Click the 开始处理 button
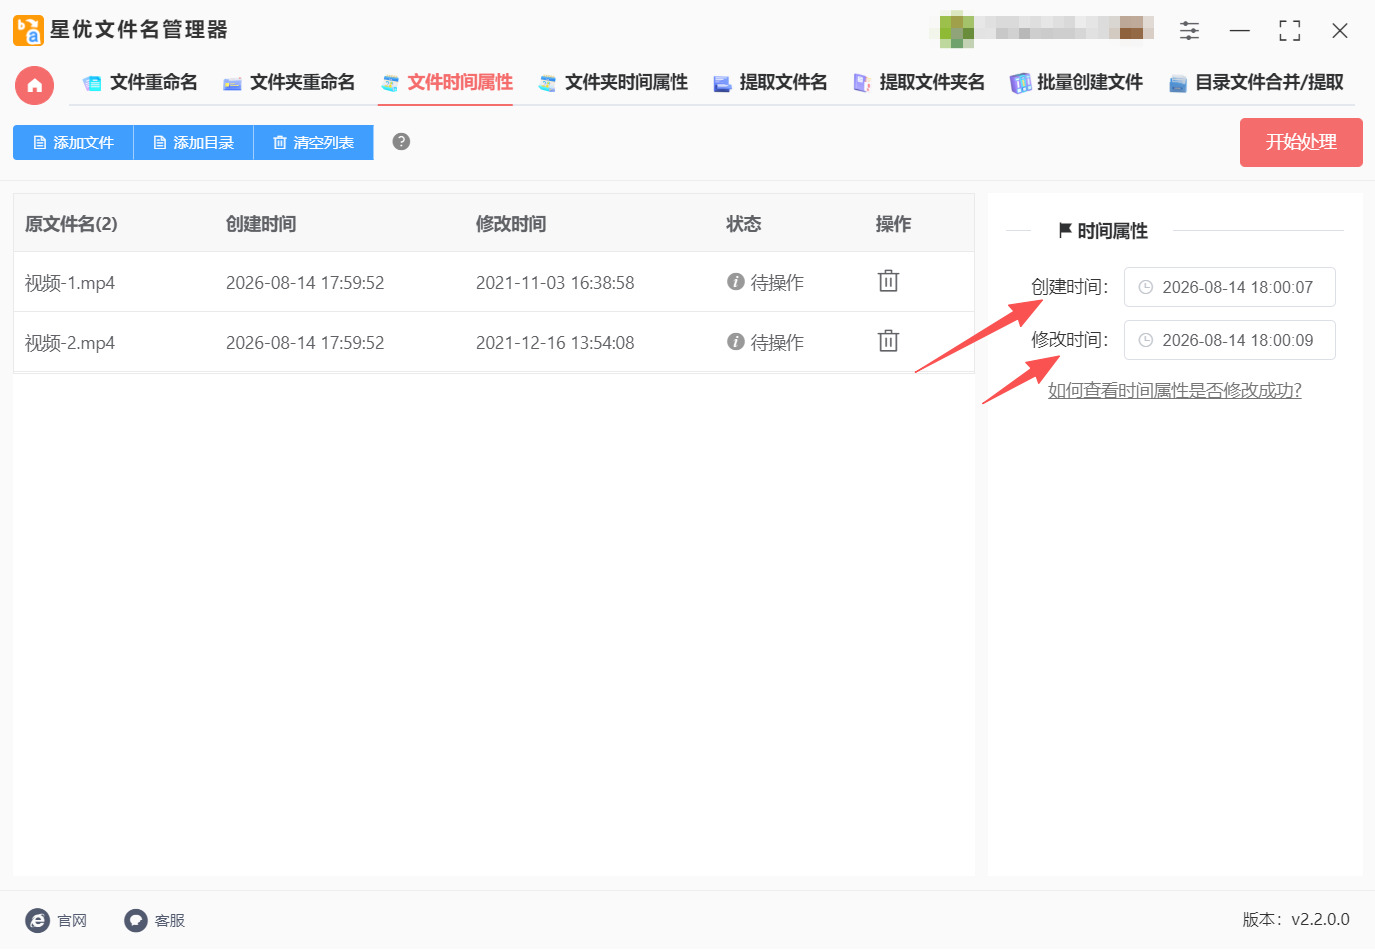This screenshot has height=950, width=1375. pos(1301,143)
